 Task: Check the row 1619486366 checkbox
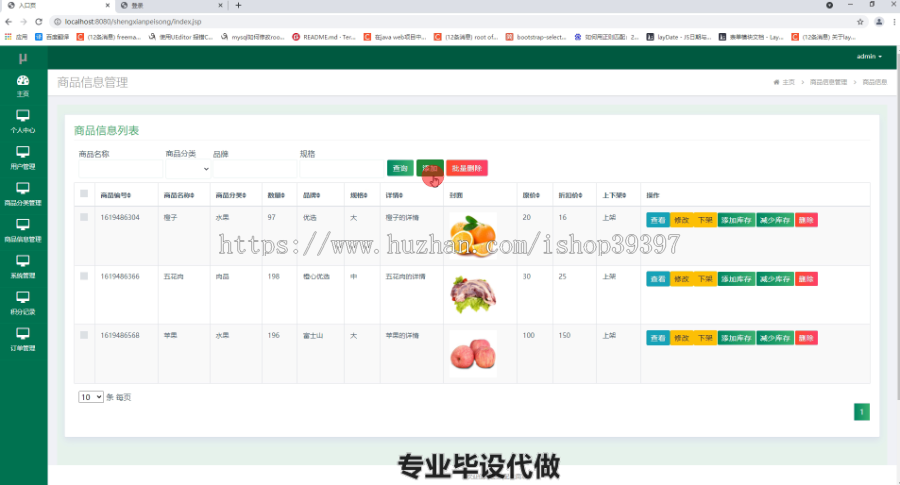click(84, 276)
